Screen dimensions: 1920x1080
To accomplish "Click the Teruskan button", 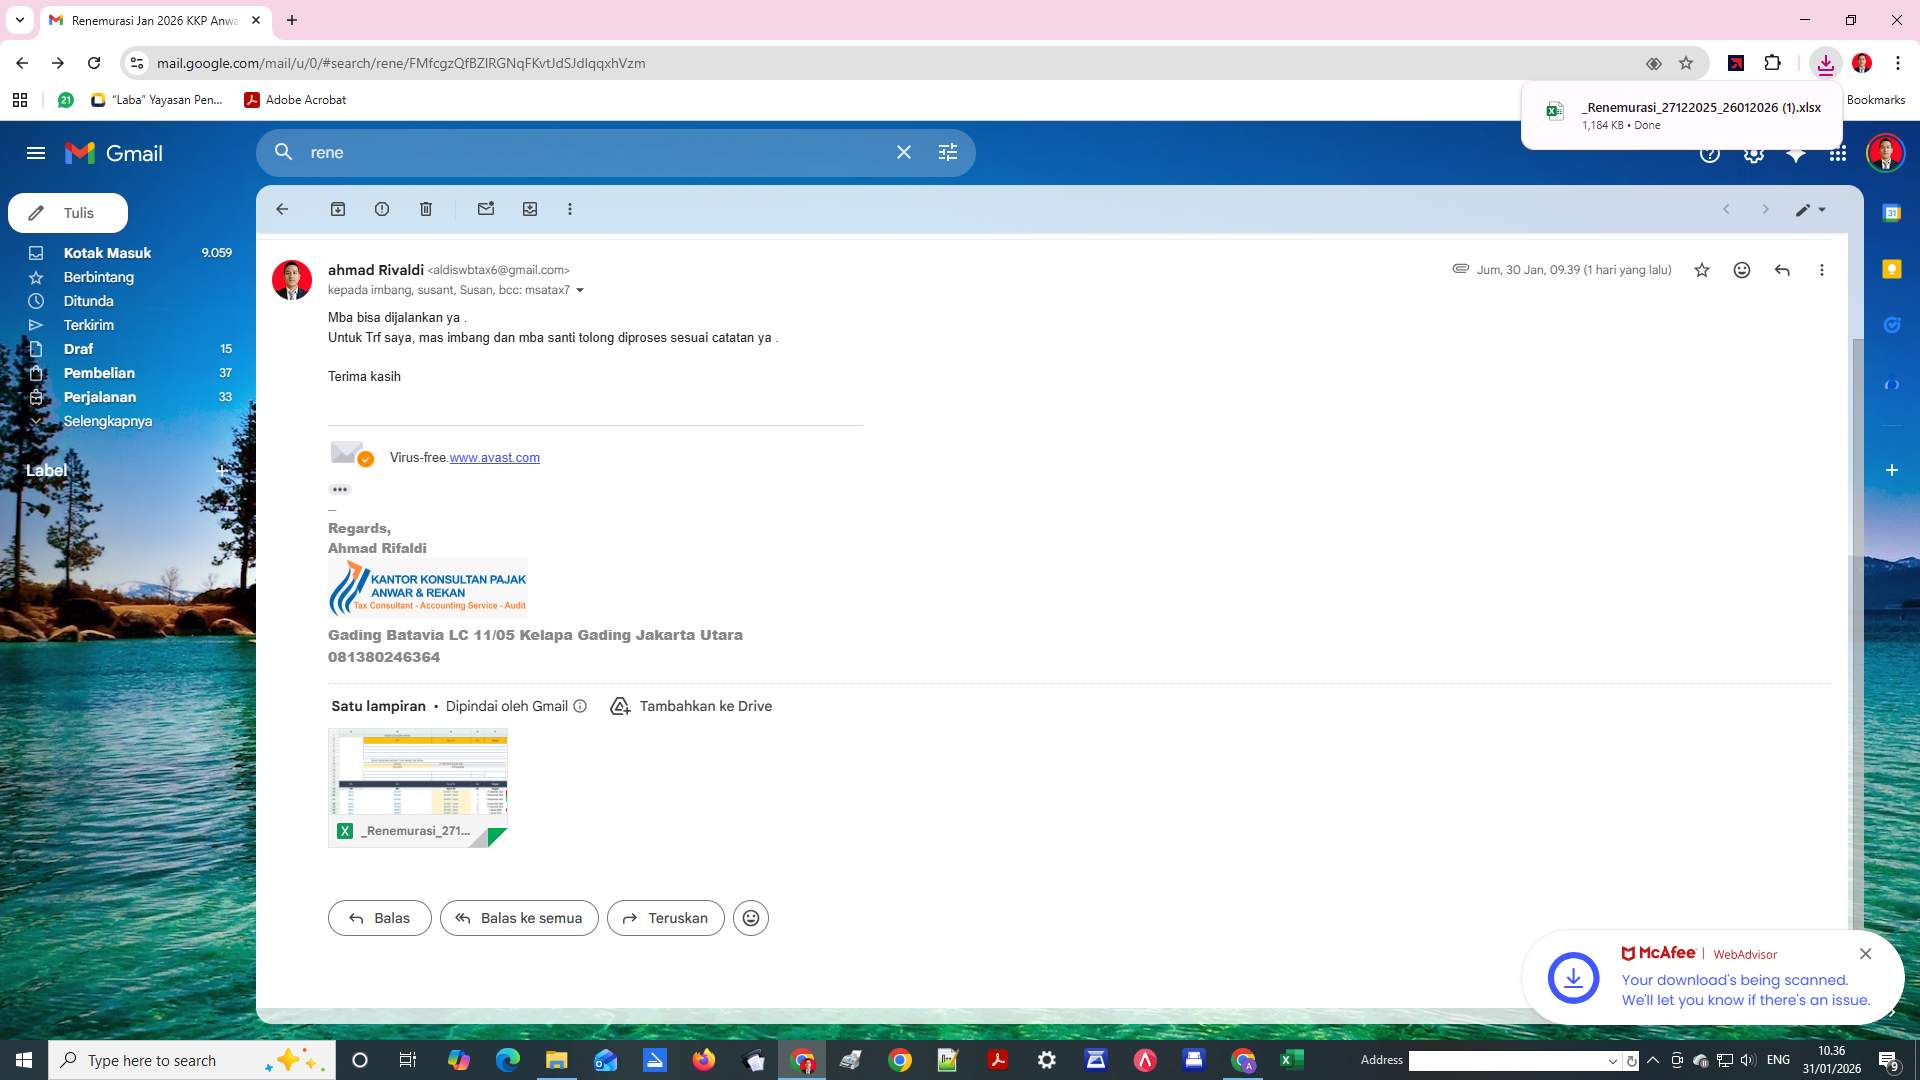I will [x=665, y=918].
